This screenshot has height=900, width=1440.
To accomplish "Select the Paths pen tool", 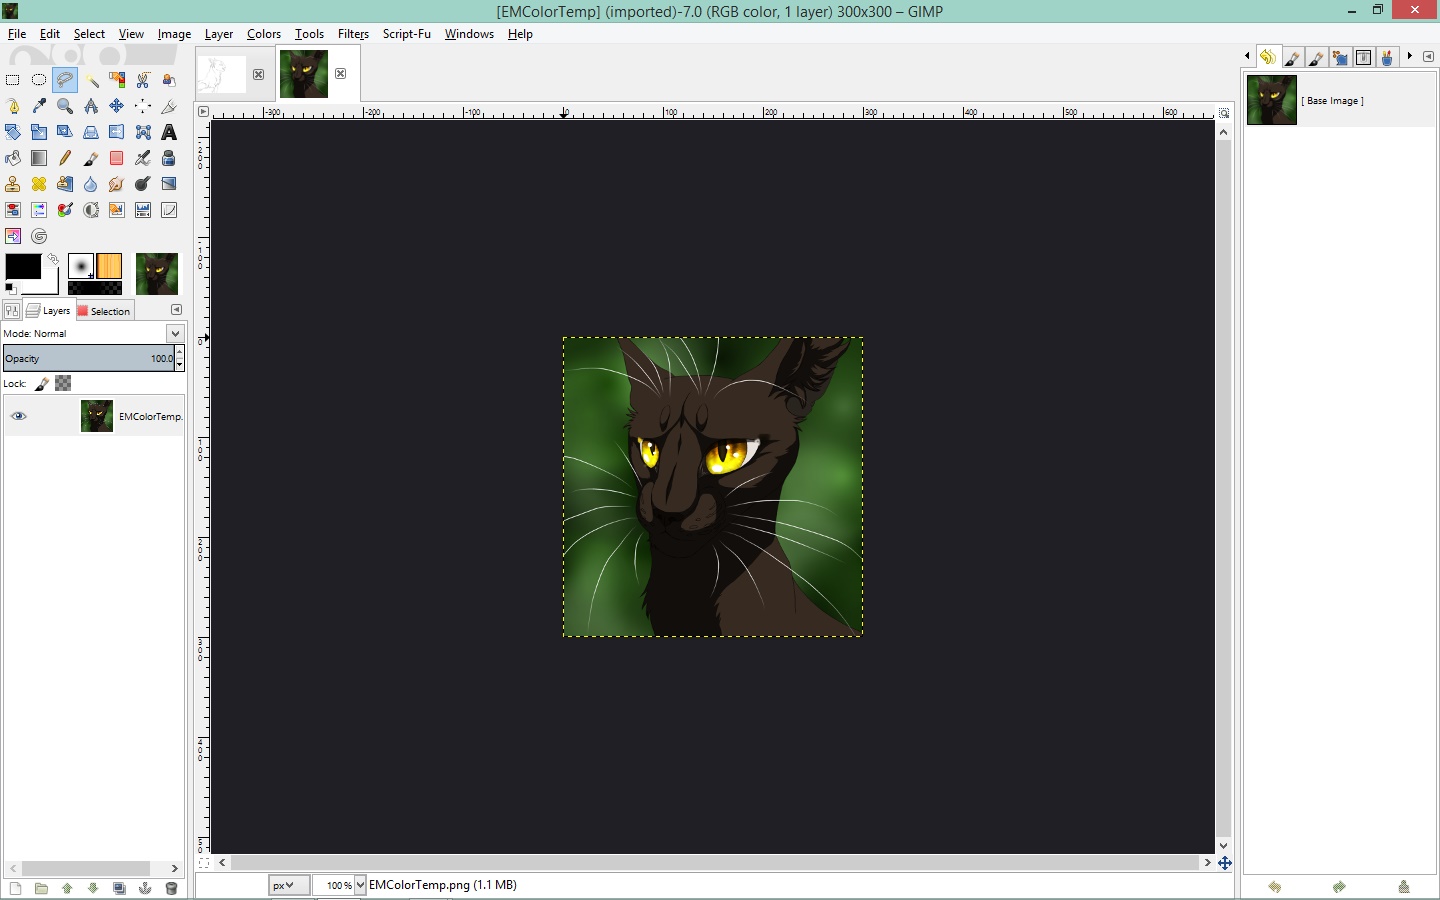I will click(13, 106).
